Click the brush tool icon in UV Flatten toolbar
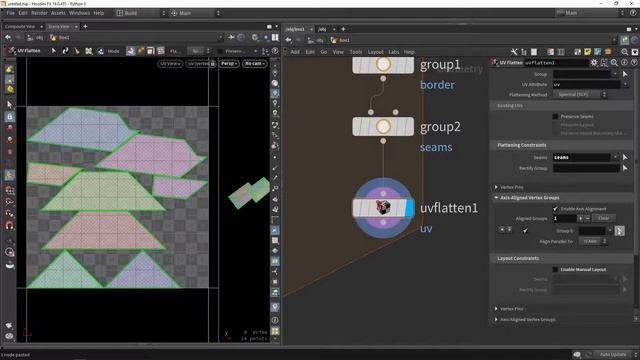Image resolution: width=640 pixels, height=360 pixels. tap(77, 51)
